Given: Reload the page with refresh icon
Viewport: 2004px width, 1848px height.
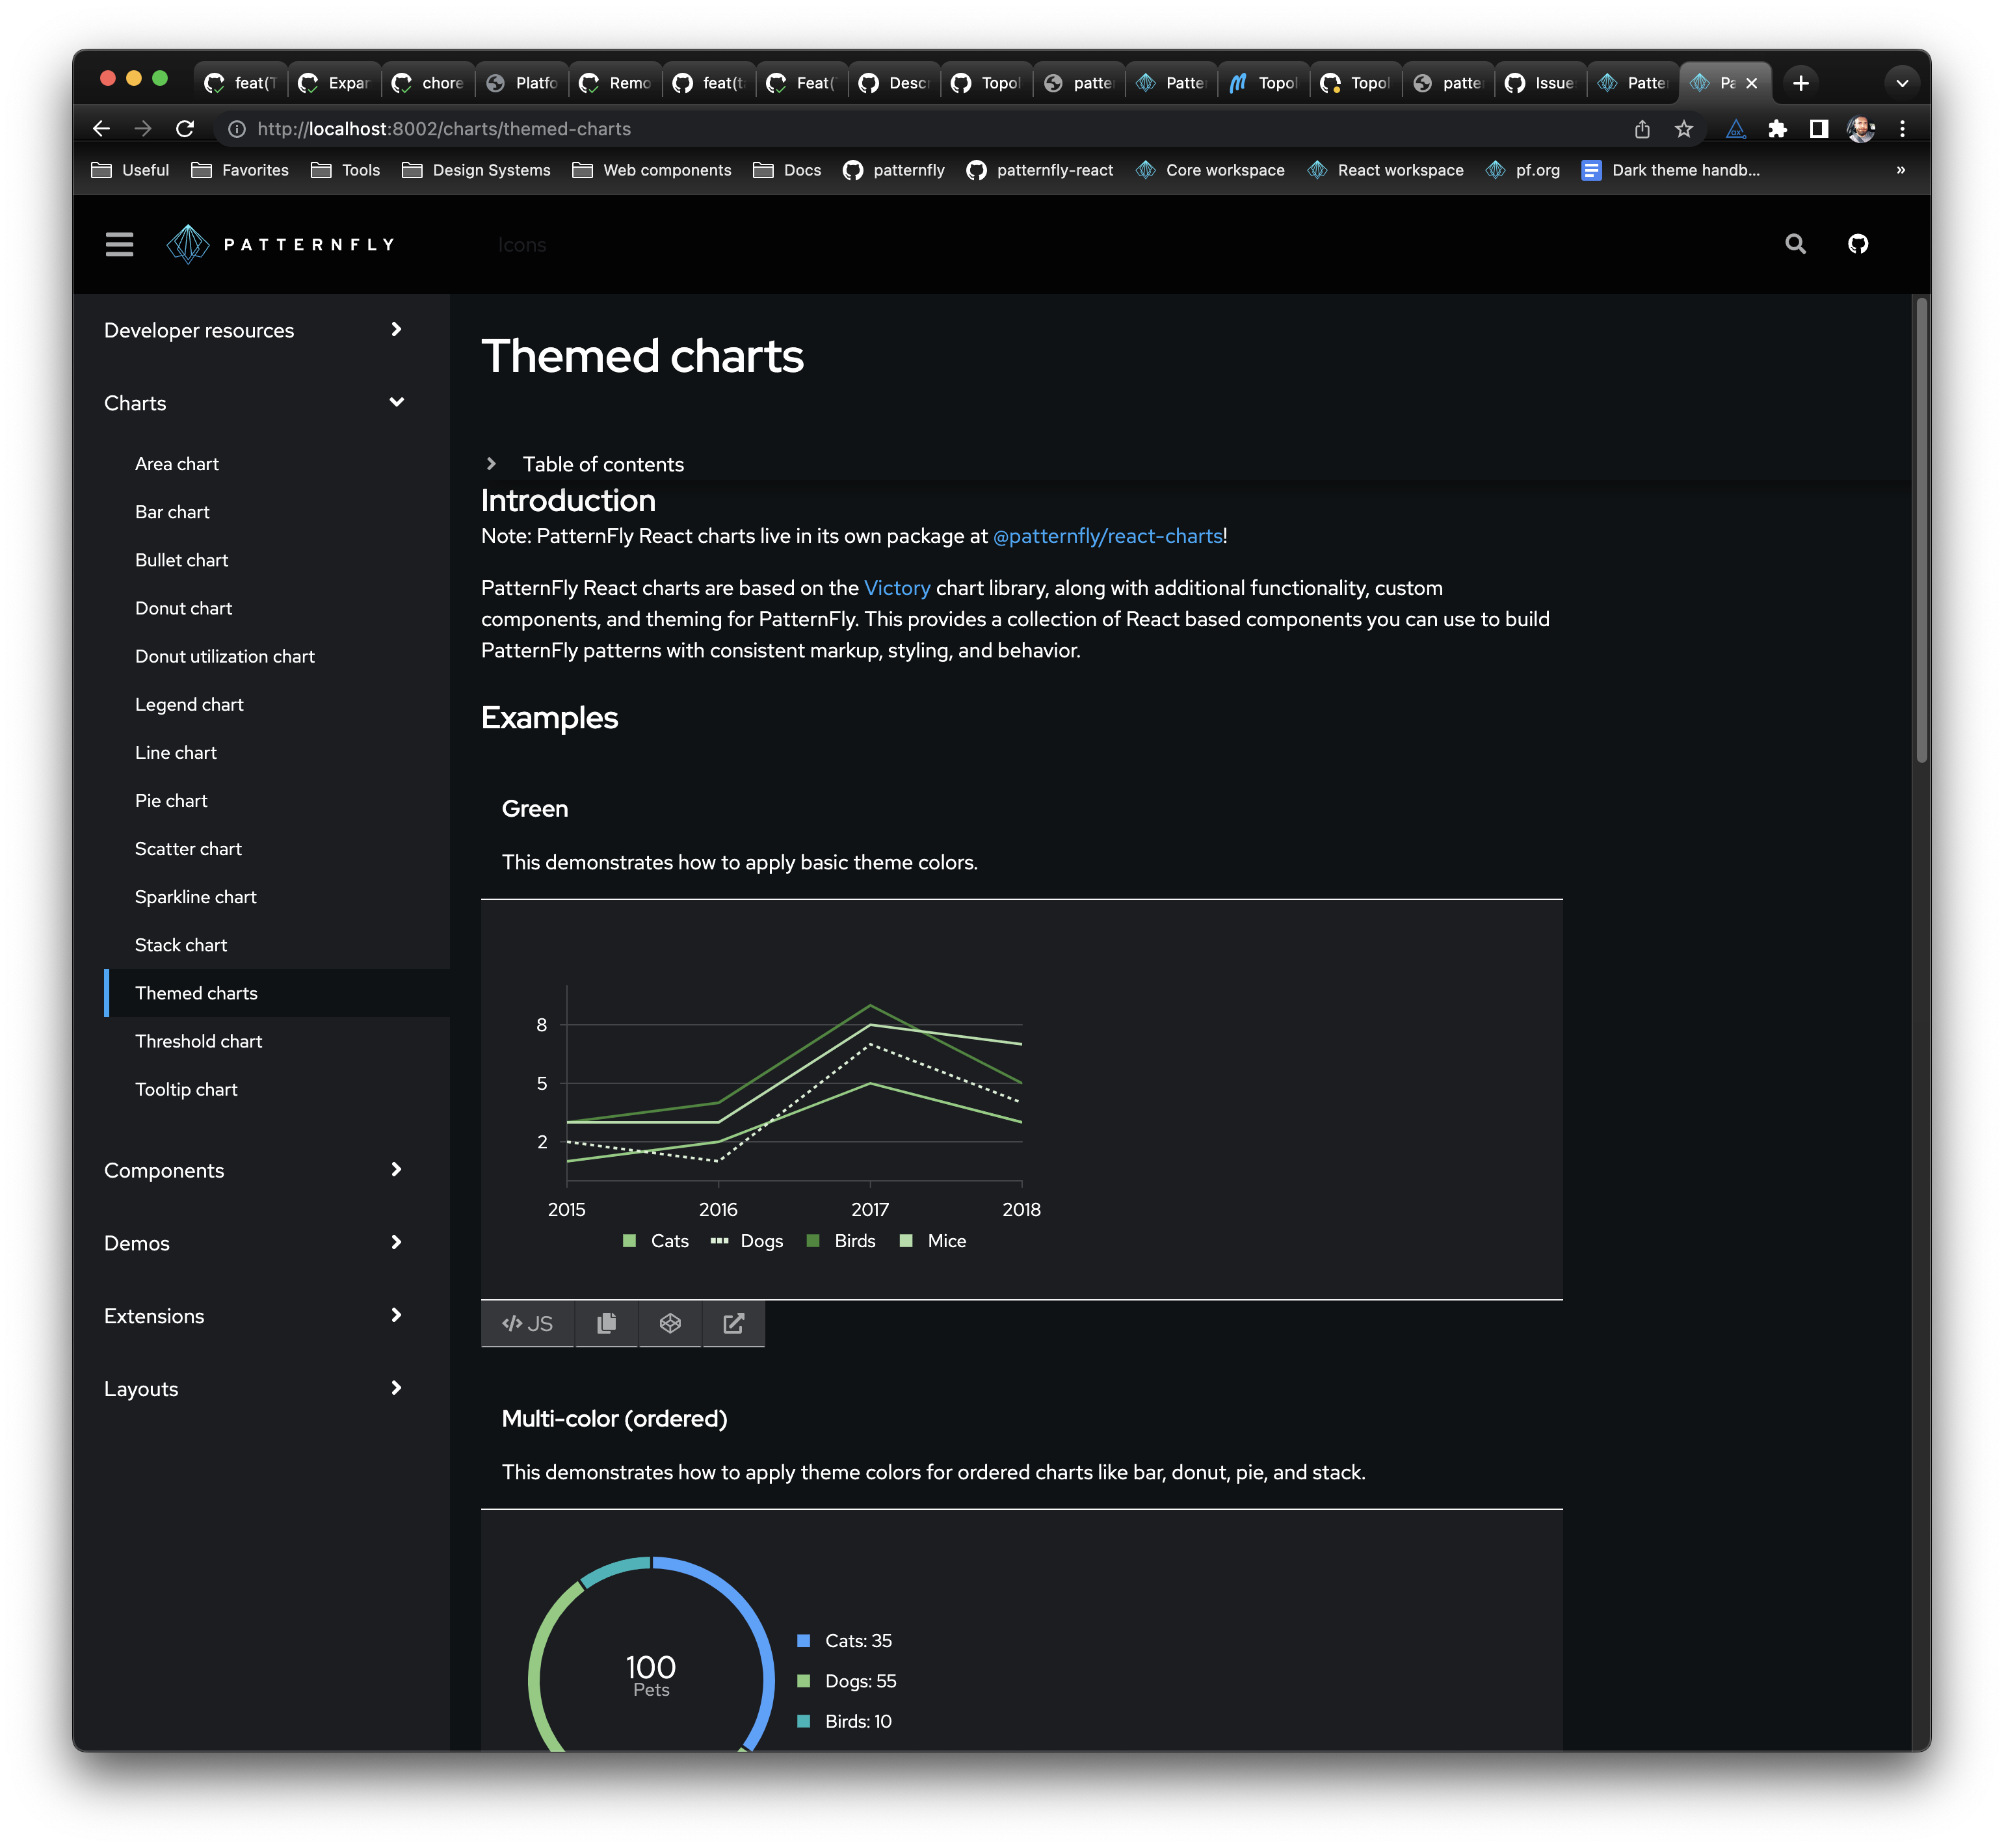Looking at the screenshot, I should (185, 129).
